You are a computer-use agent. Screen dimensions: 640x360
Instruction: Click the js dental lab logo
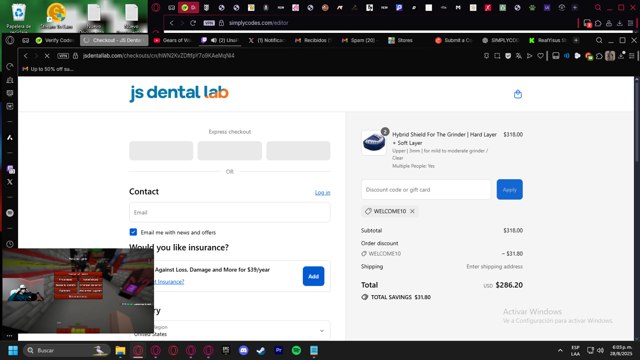point(179,93)
